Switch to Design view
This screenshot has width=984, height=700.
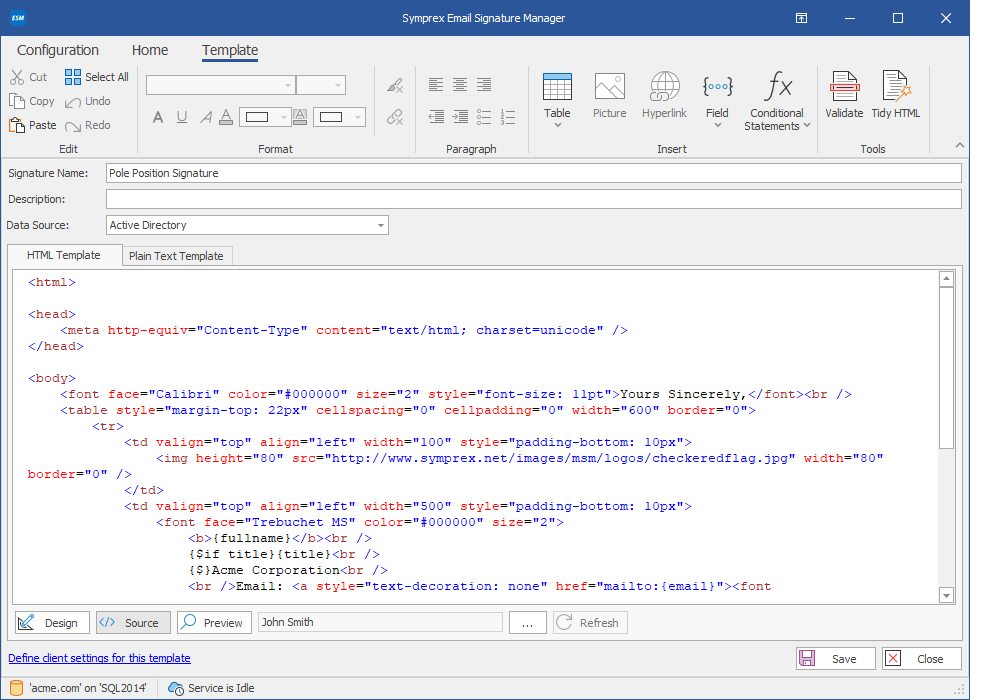coord(53,623)
